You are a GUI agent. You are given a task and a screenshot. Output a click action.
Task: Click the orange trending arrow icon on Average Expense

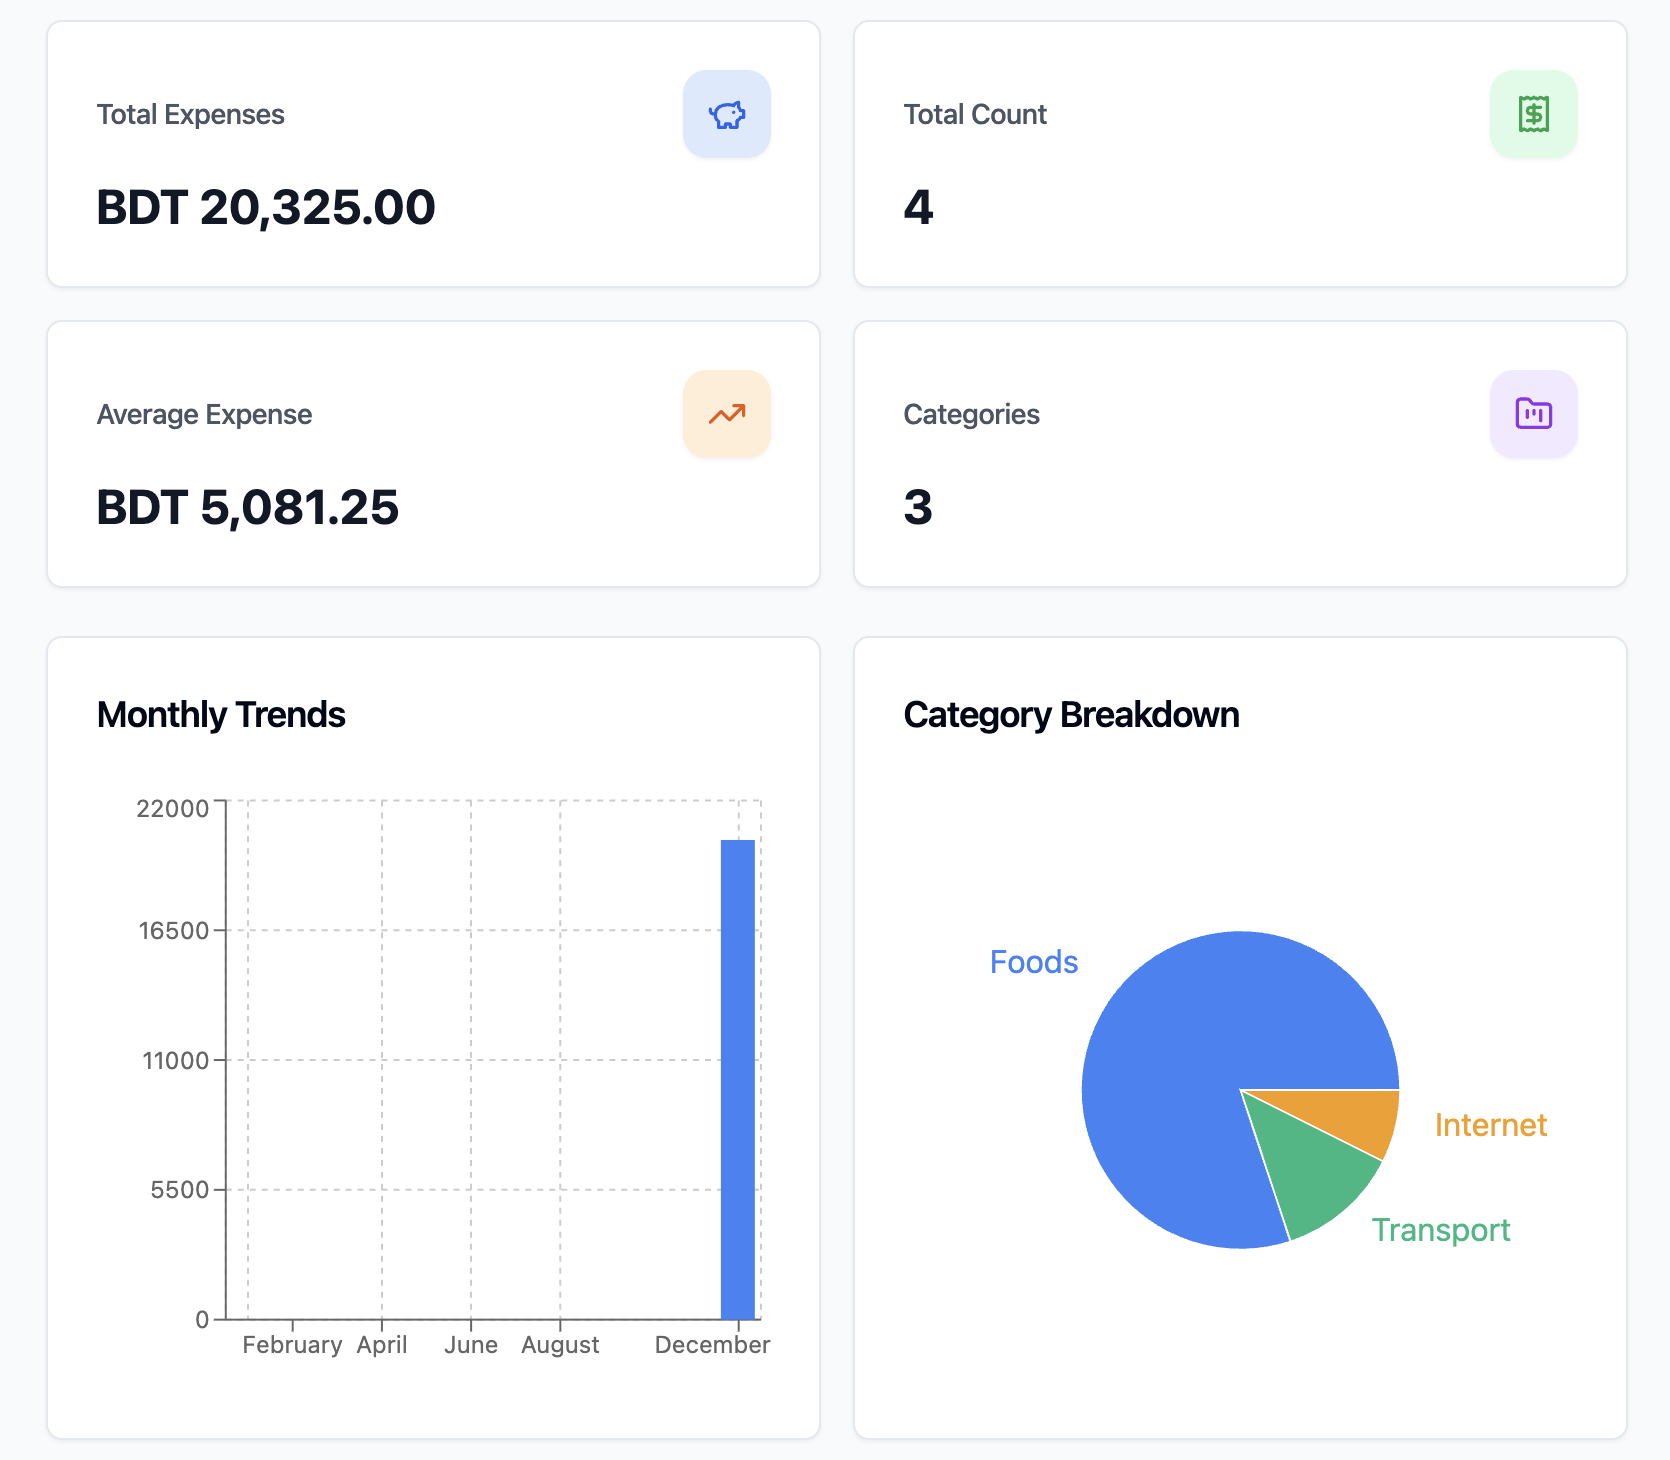(x=726, y=413)
